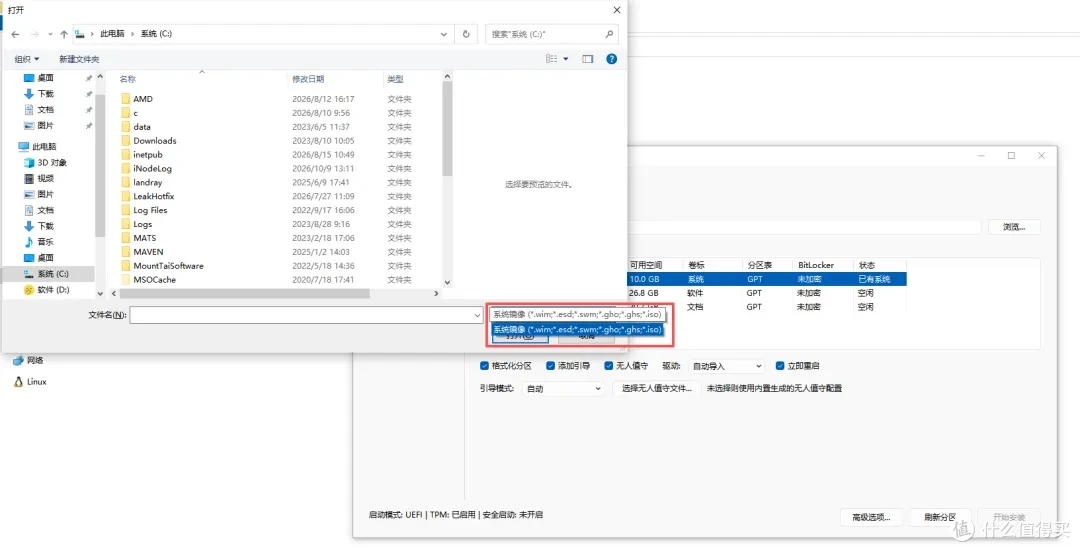Click the file list horizontal scrollbar

245,294
